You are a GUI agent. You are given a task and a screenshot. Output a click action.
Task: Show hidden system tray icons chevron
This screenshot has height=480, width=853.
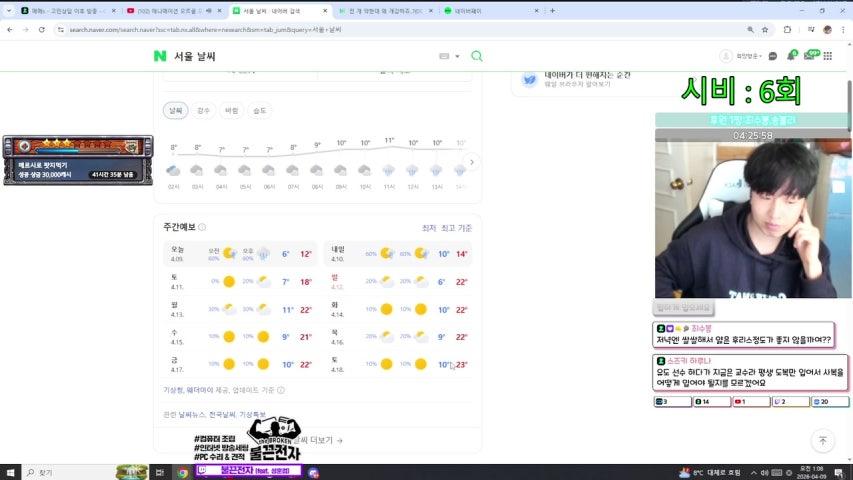click(x=753, y=472)
